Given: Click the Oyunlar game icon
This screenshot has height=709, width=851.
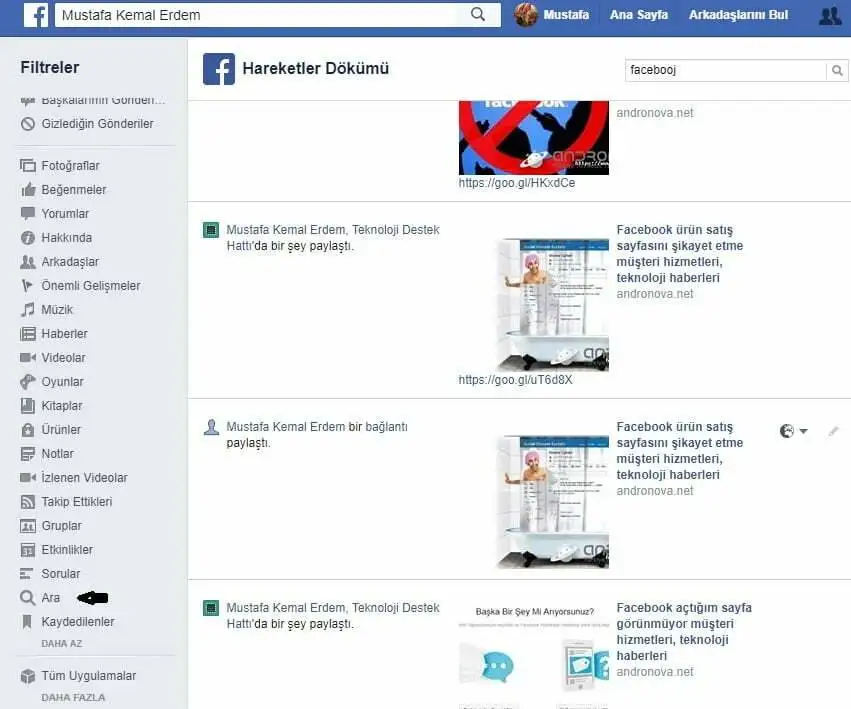Looking at the screenshot, I should 28,382.
